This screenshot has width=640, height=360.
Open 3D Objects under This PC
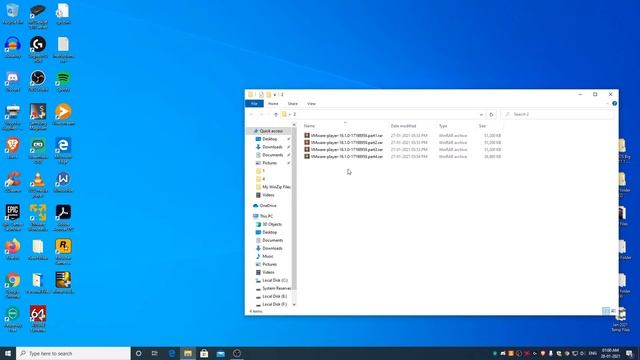click(269, 224)
